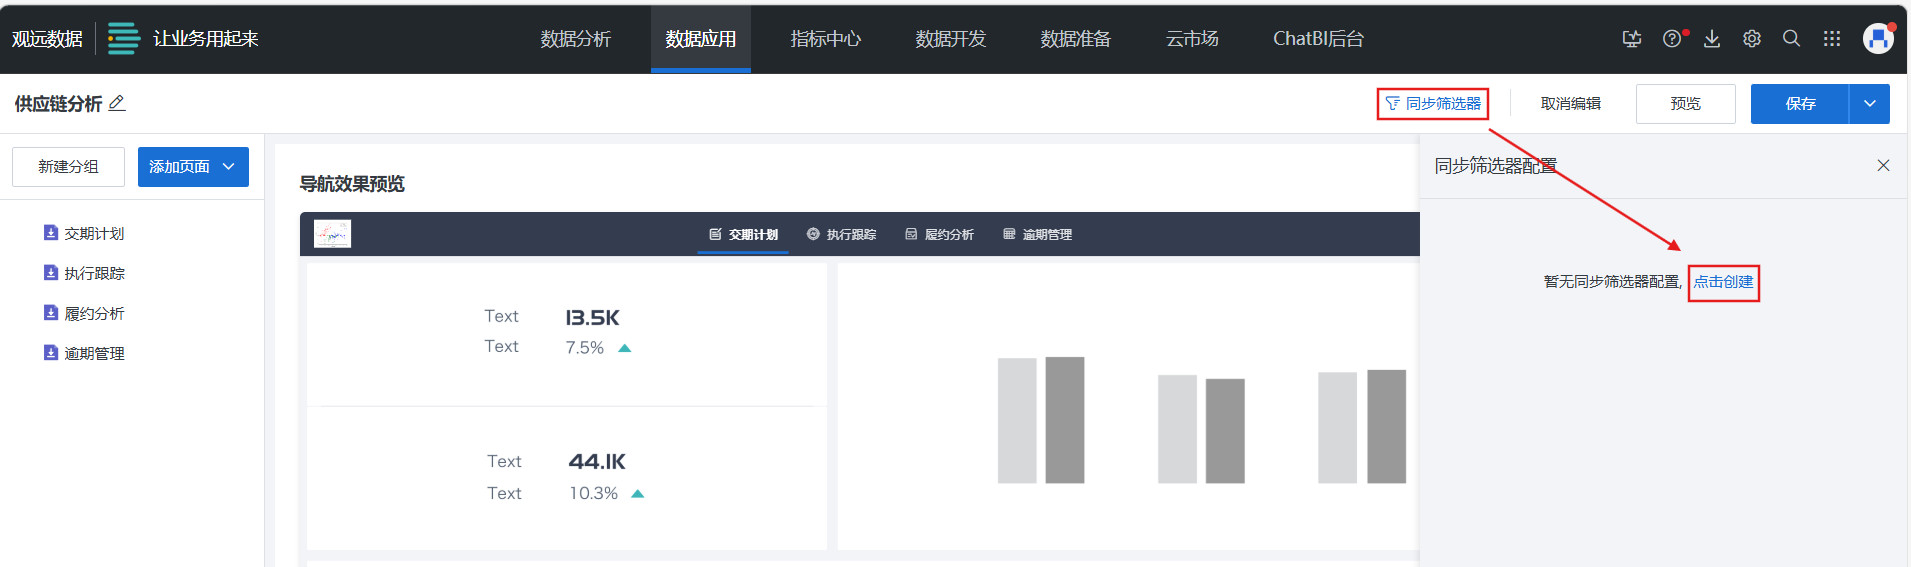Open the user avatar menu
Viewport: 1911px width, 567px height.
tap(1877, 39)
